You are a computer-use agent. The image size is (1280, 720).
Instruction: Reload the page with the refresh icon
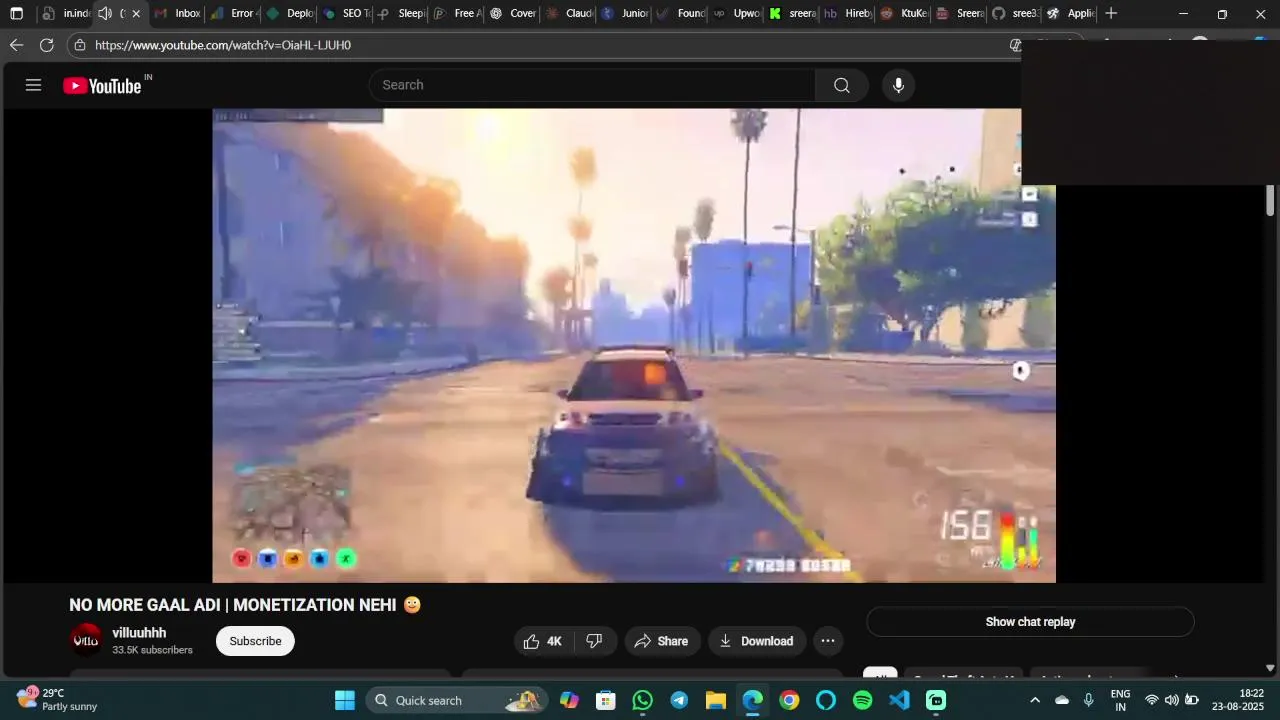[47, 45]
